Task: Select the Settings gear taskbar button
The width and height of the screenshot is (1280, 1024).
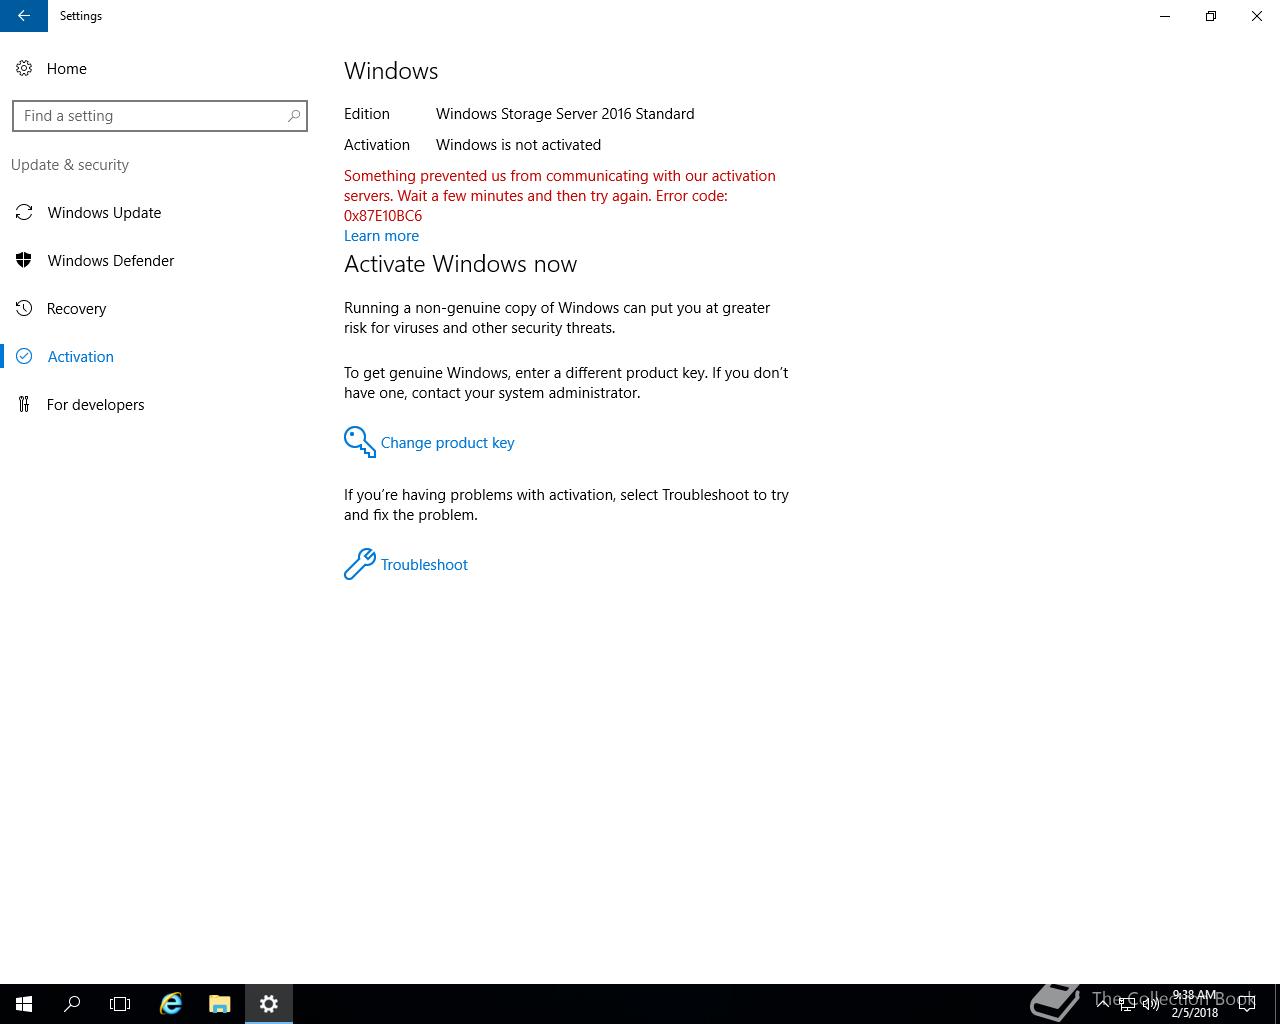Action: pyautogui.click(x=269, y=1004)
